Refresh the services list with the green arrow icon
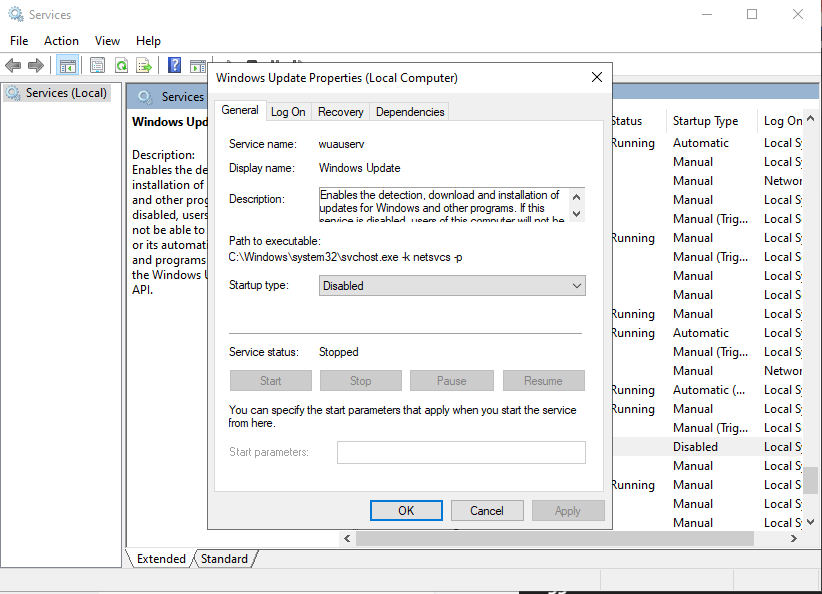Viewport: 822px width, 594px height. coord(122,66)
